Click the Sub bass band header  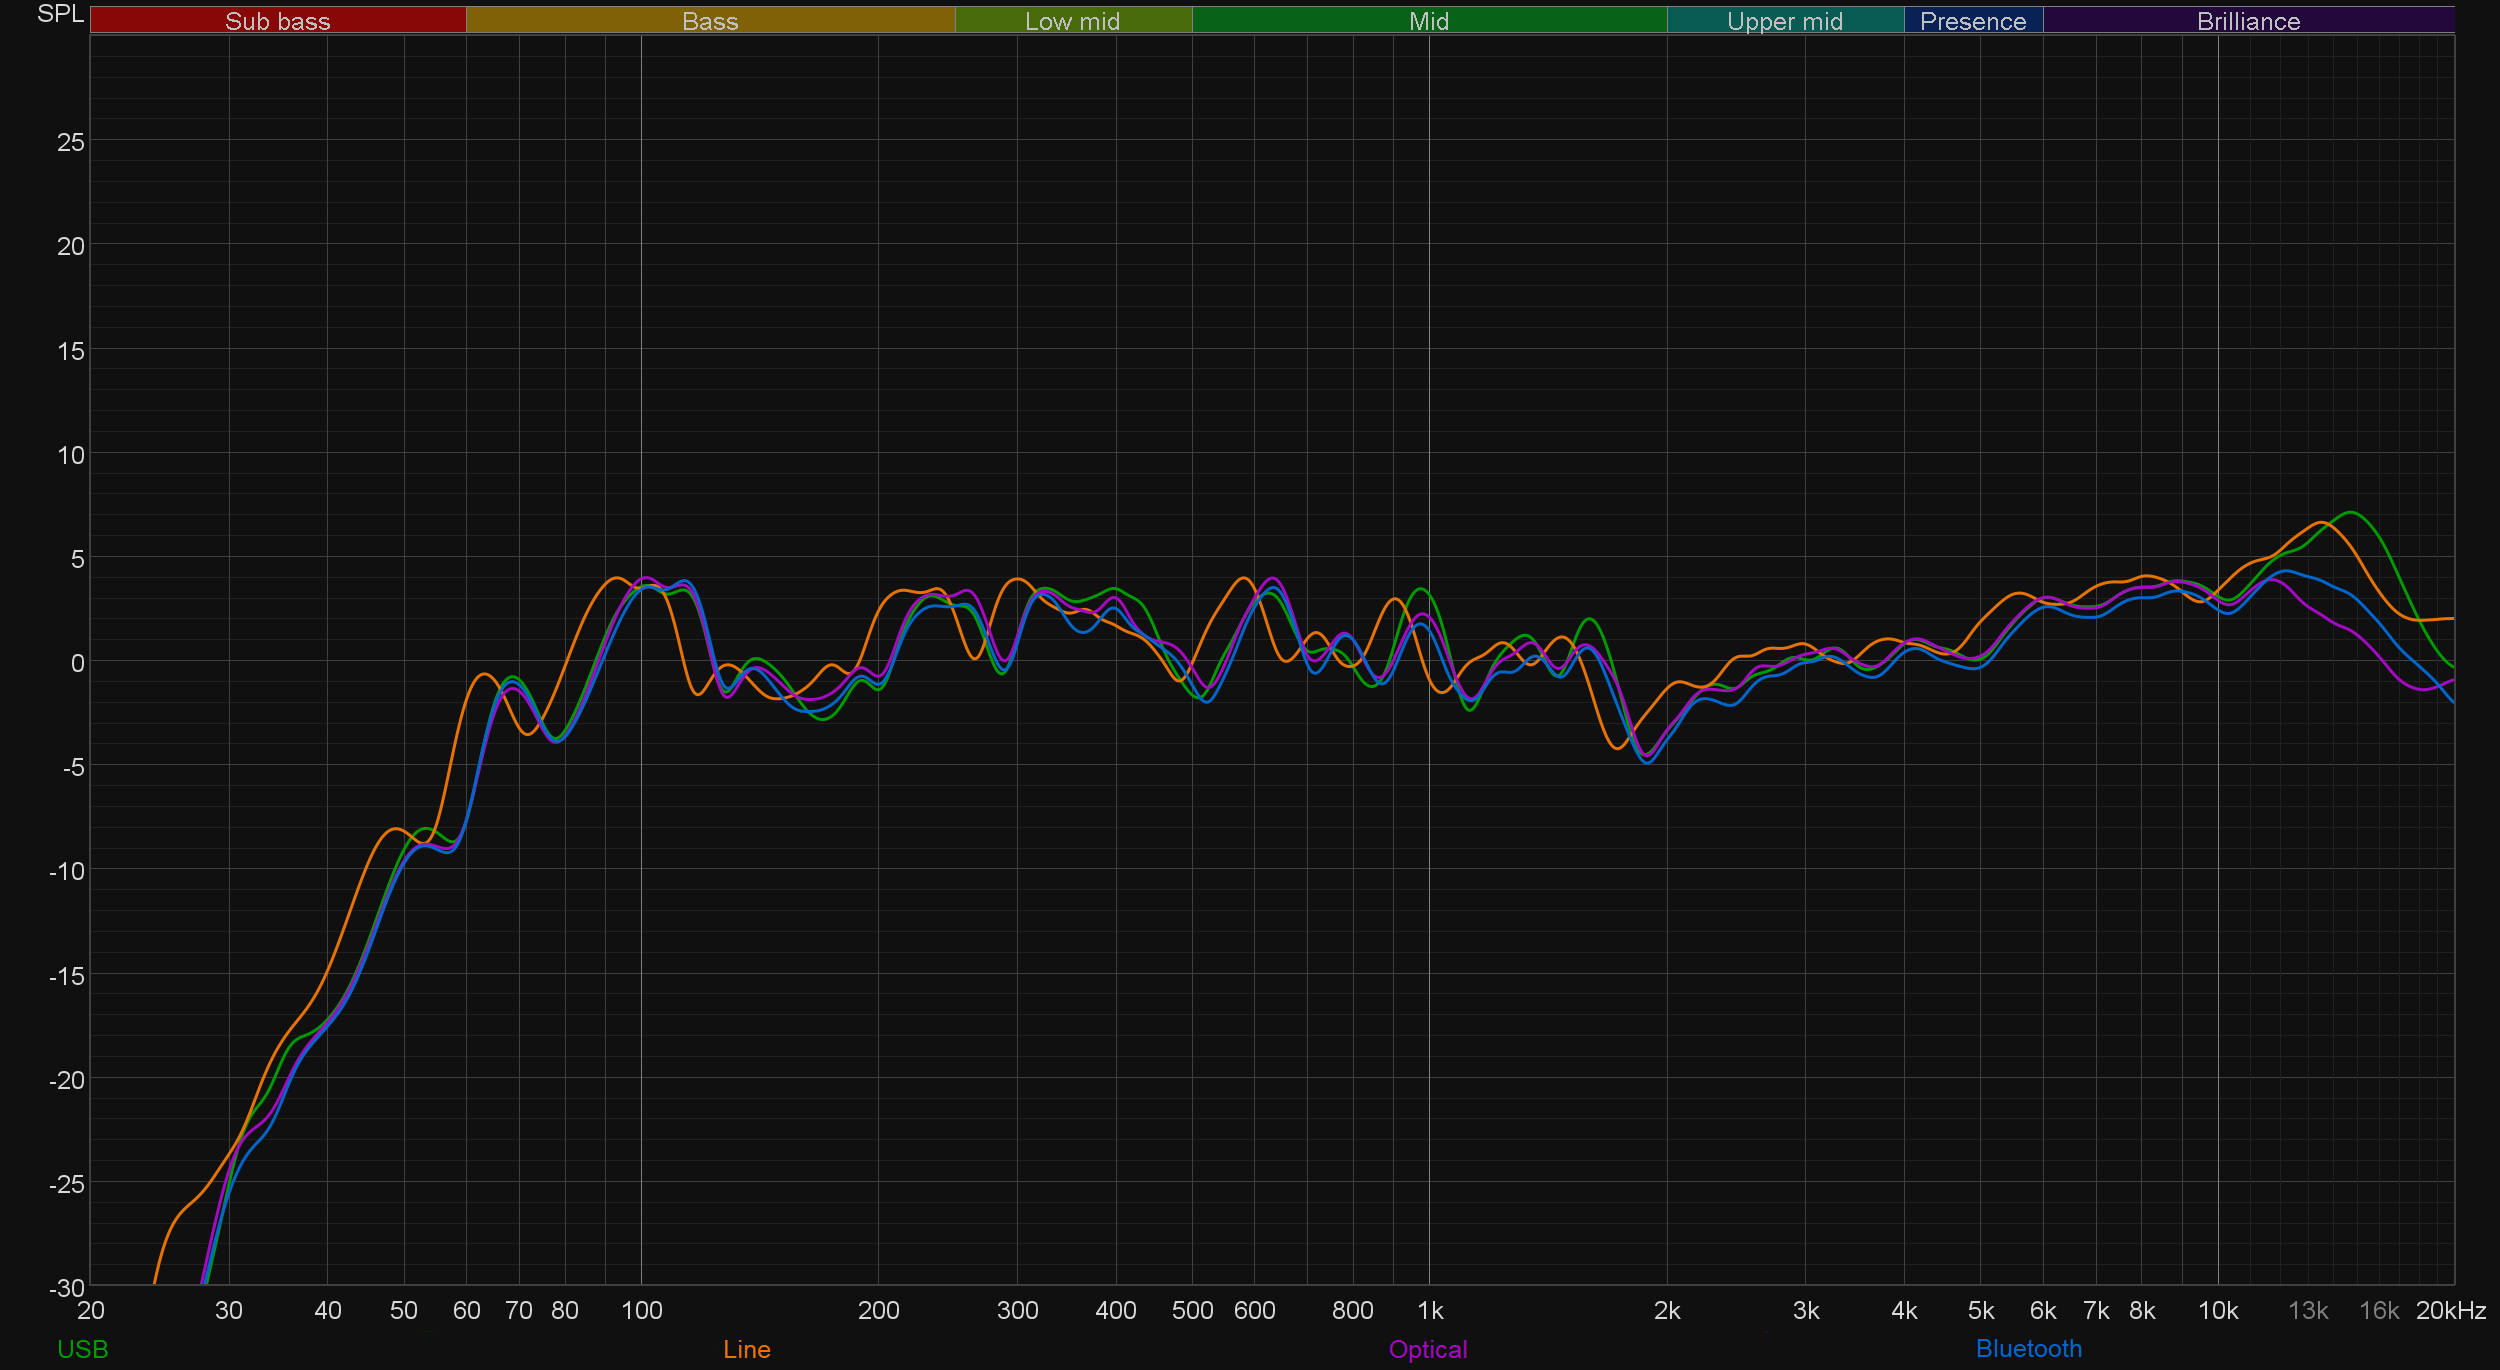point(277,21)
